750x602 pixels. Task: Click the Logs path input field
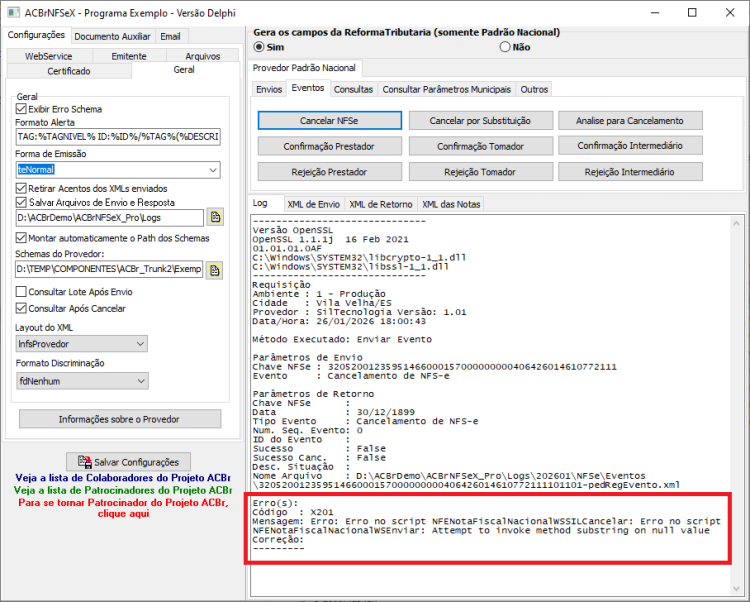coord(110,218)
